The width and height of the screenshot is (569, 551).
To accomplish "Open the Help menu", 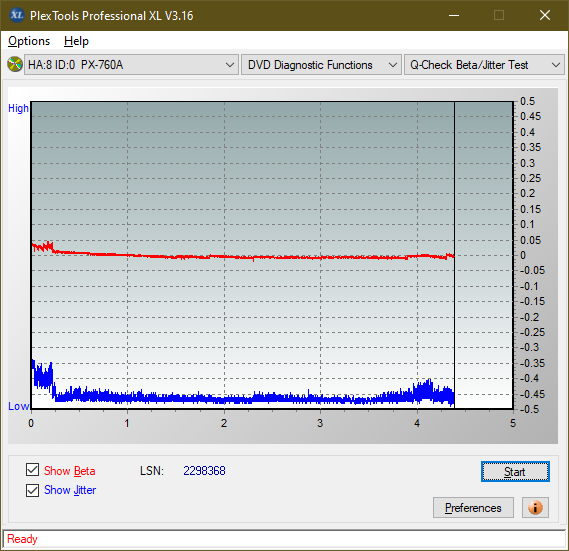I will [76, 41].
